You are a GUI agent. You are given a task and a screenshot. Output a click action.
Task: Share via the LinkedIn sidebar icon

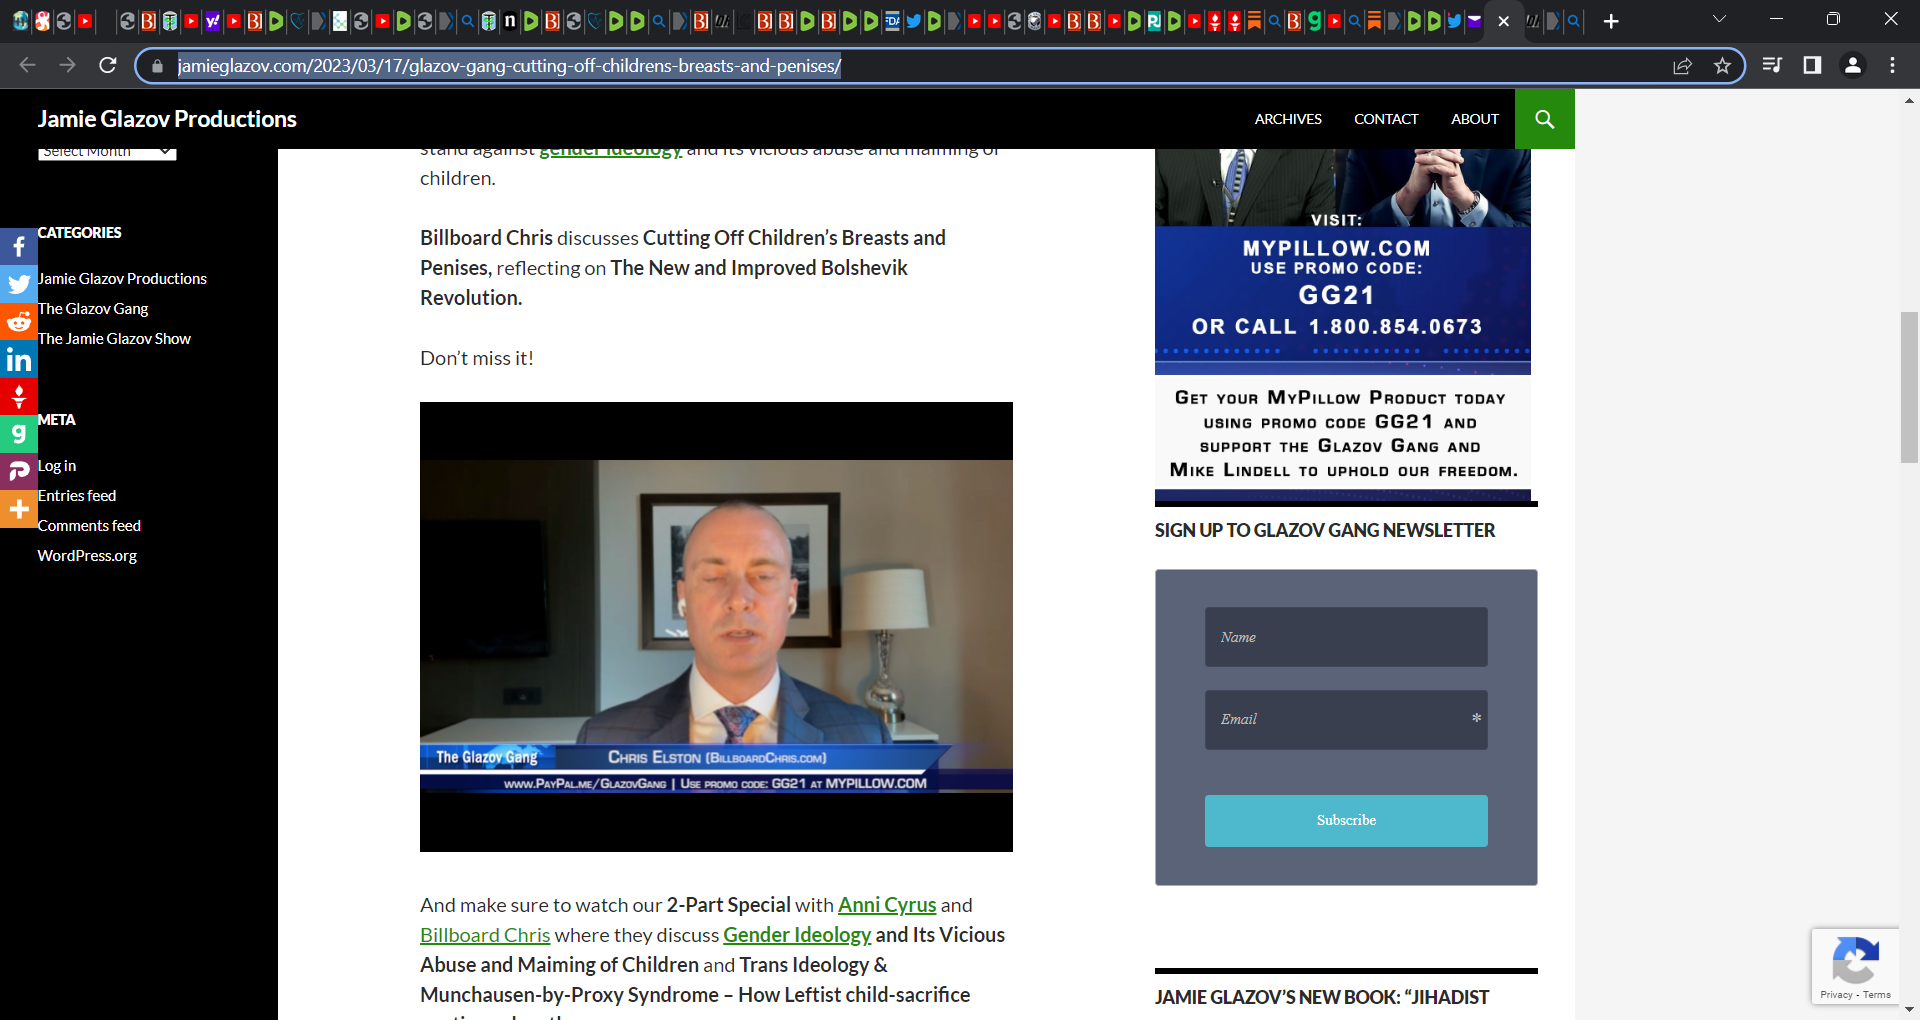(18, 359)
